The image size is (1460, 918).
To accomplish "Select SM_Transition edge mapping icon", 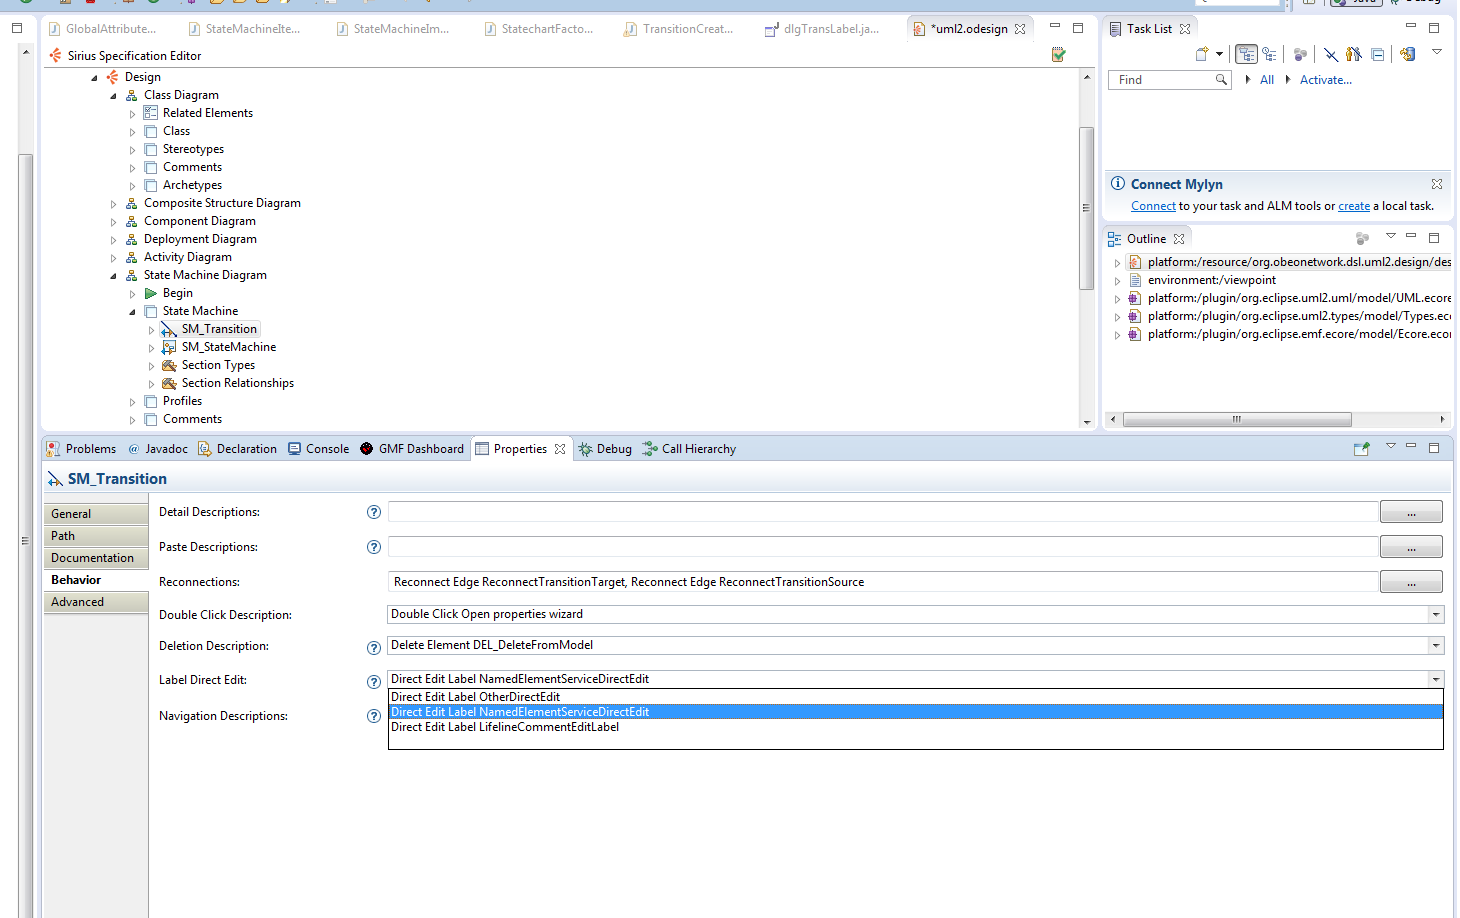I will pyautogui.click(x=169, y=329).
